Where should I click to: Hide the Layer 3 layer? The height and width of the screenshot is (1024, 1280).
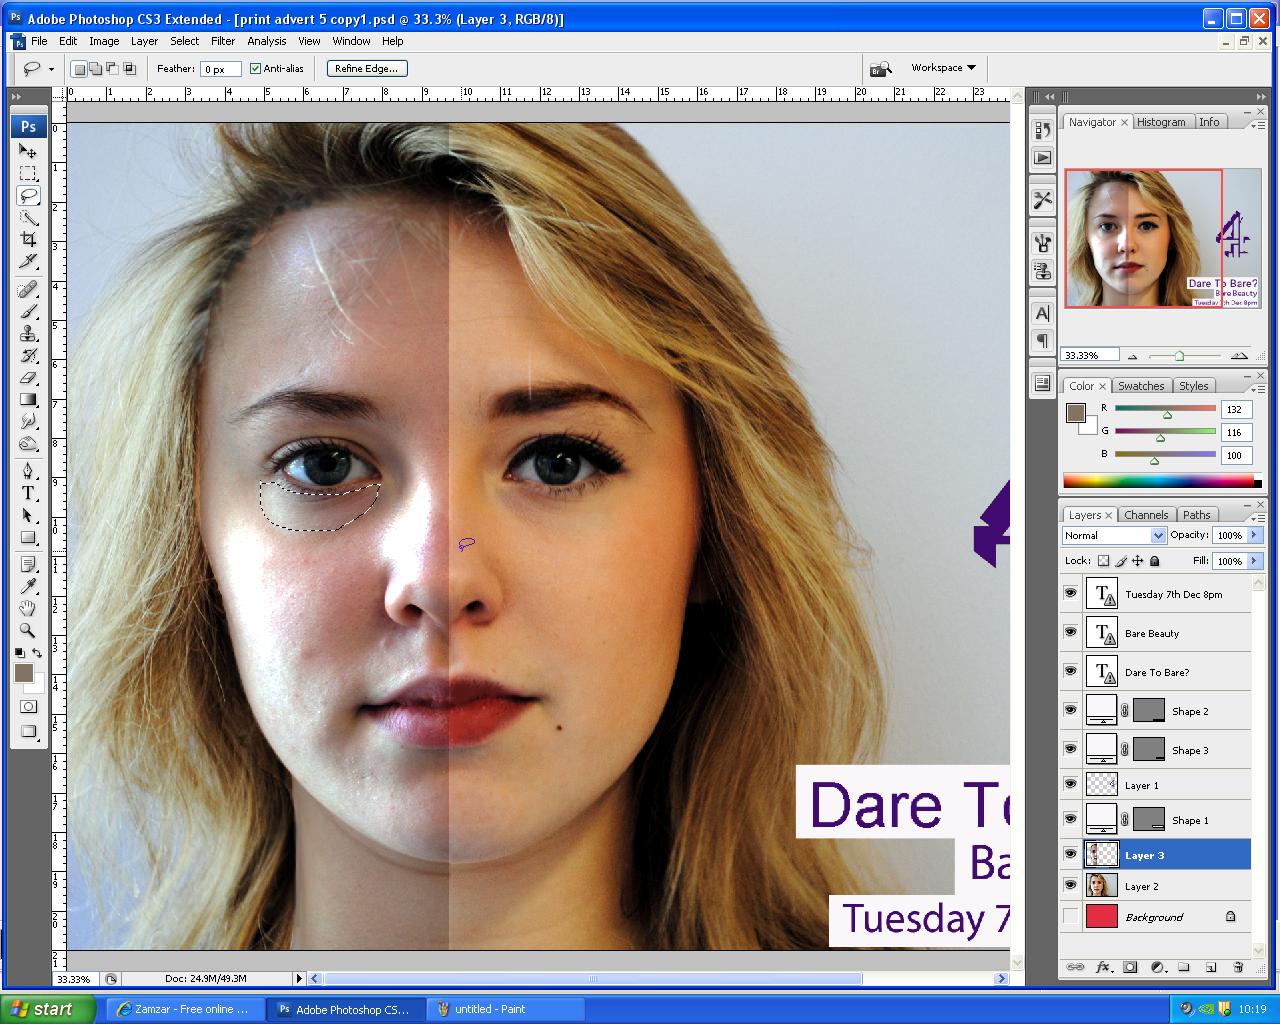pos(1071,855)
